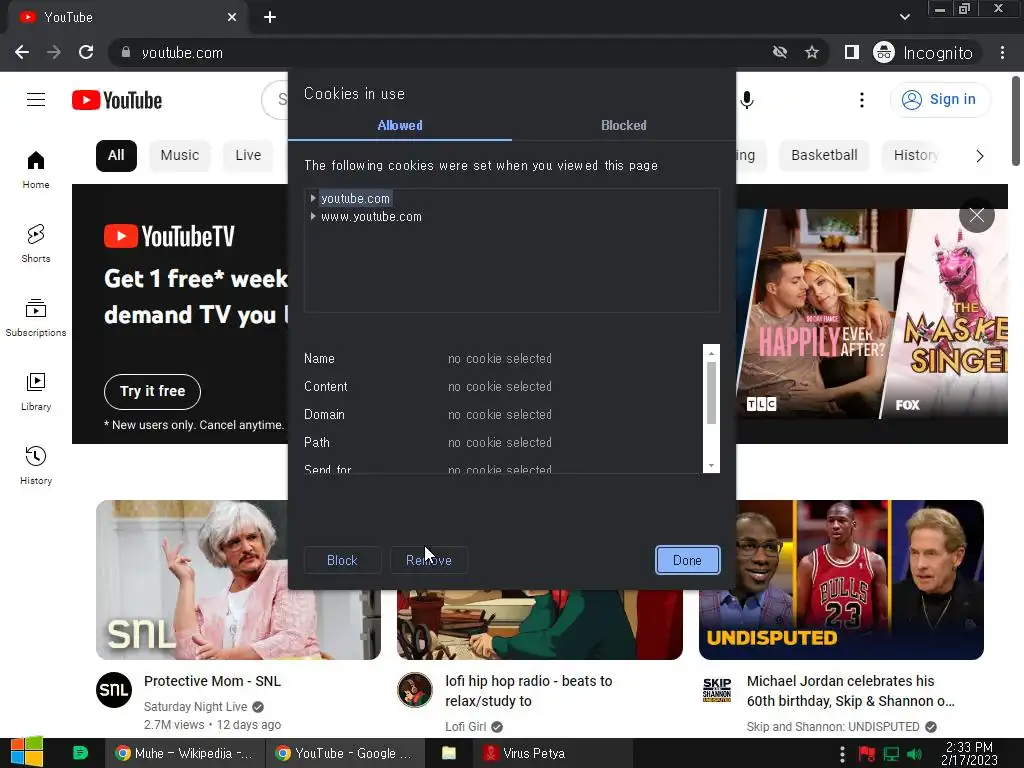Open Subscriptions in the sidebar
This screenshot has height=768, width=1024.
pyautogui.click(x=36, y=317)
